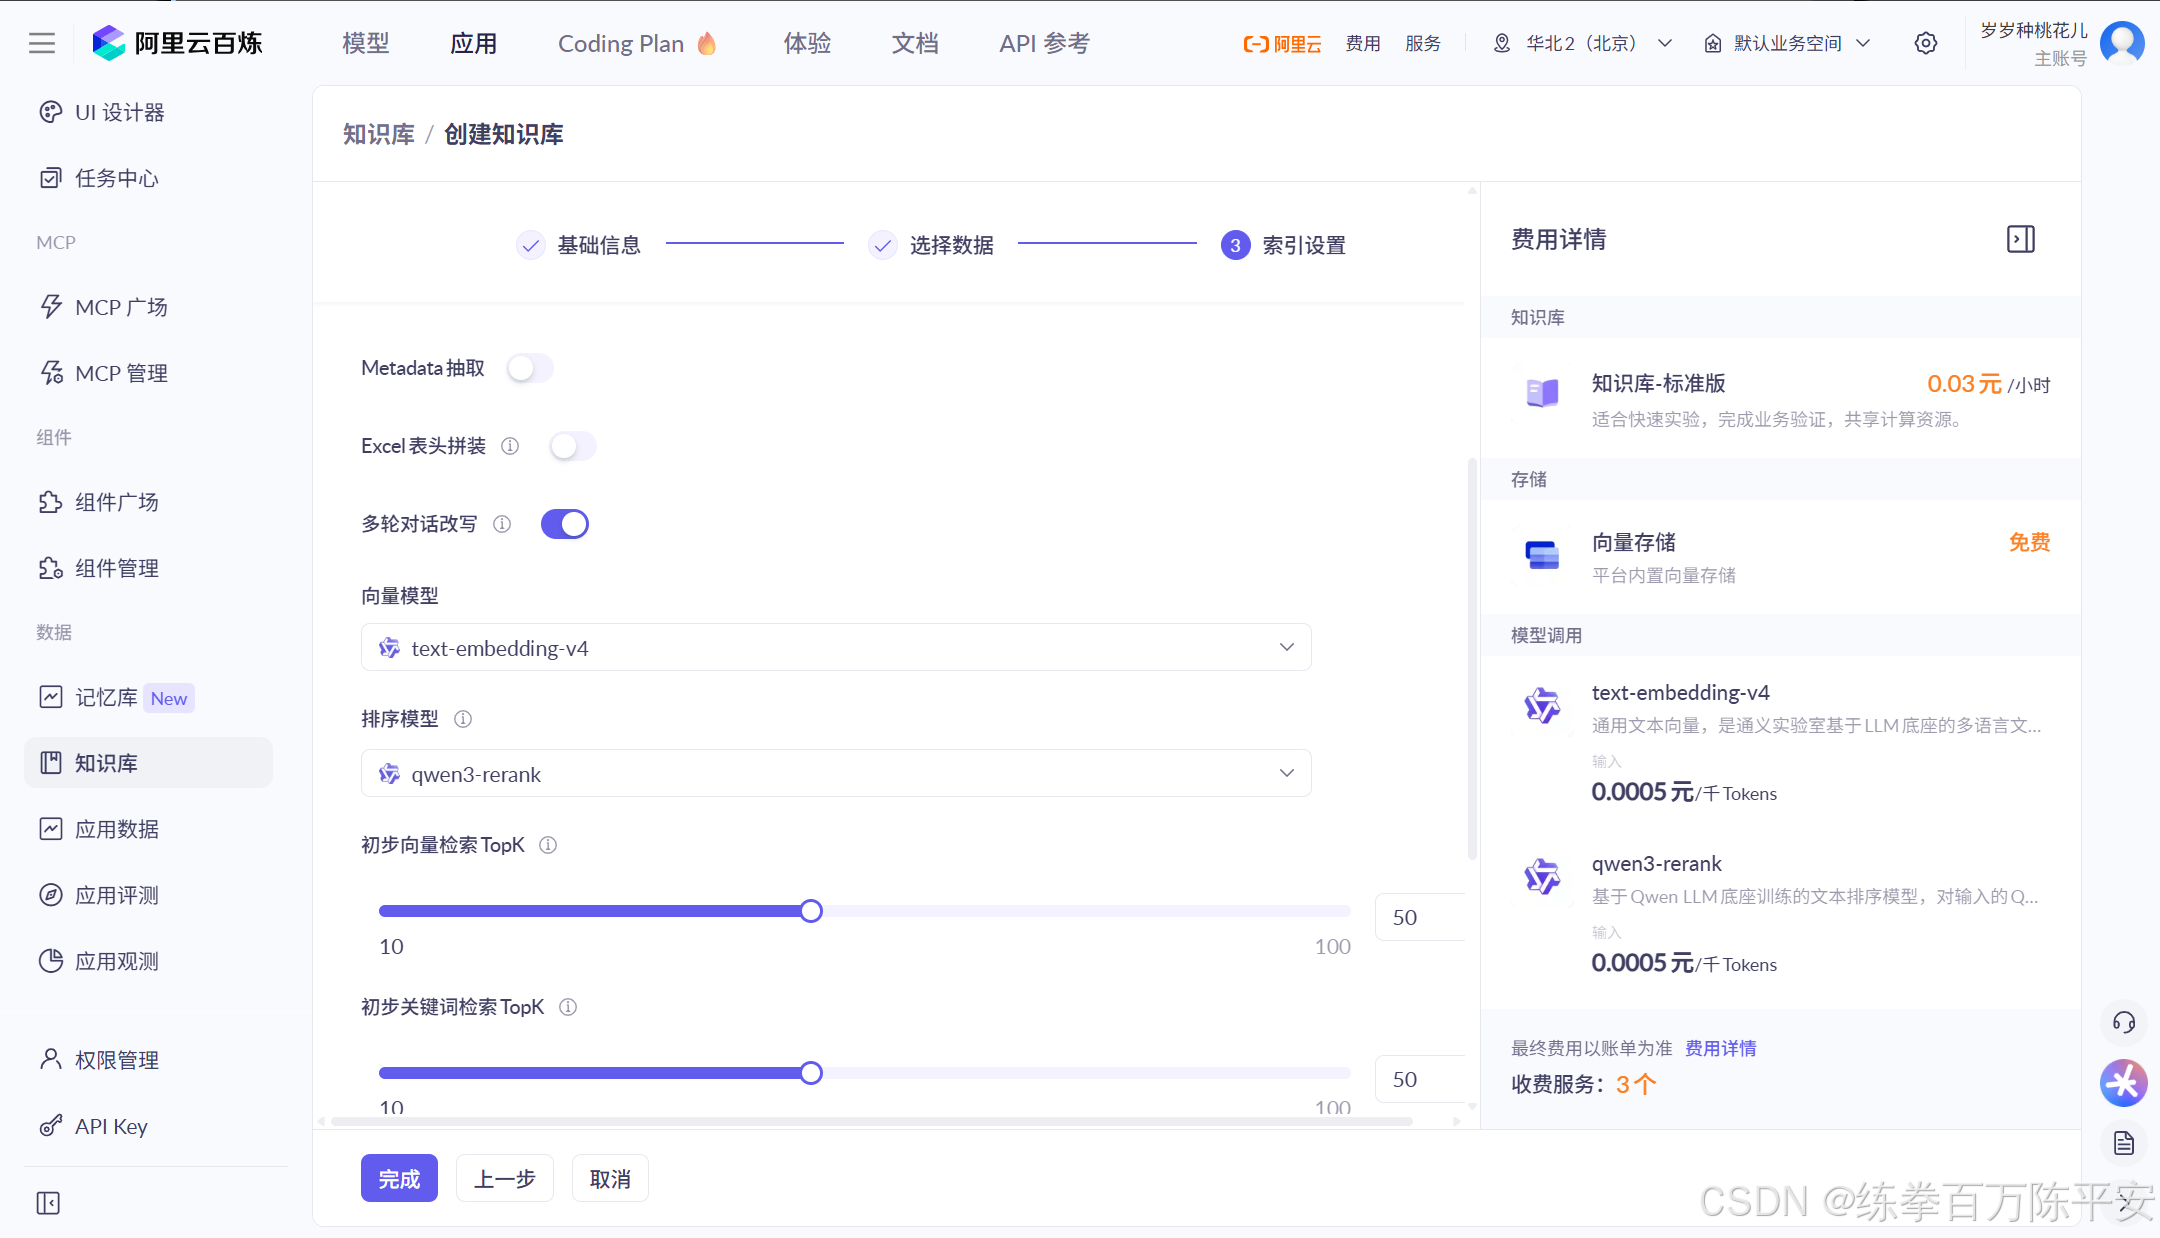
Task: Open the document icon at bottom right
Action: [x=2123, y=1143]
